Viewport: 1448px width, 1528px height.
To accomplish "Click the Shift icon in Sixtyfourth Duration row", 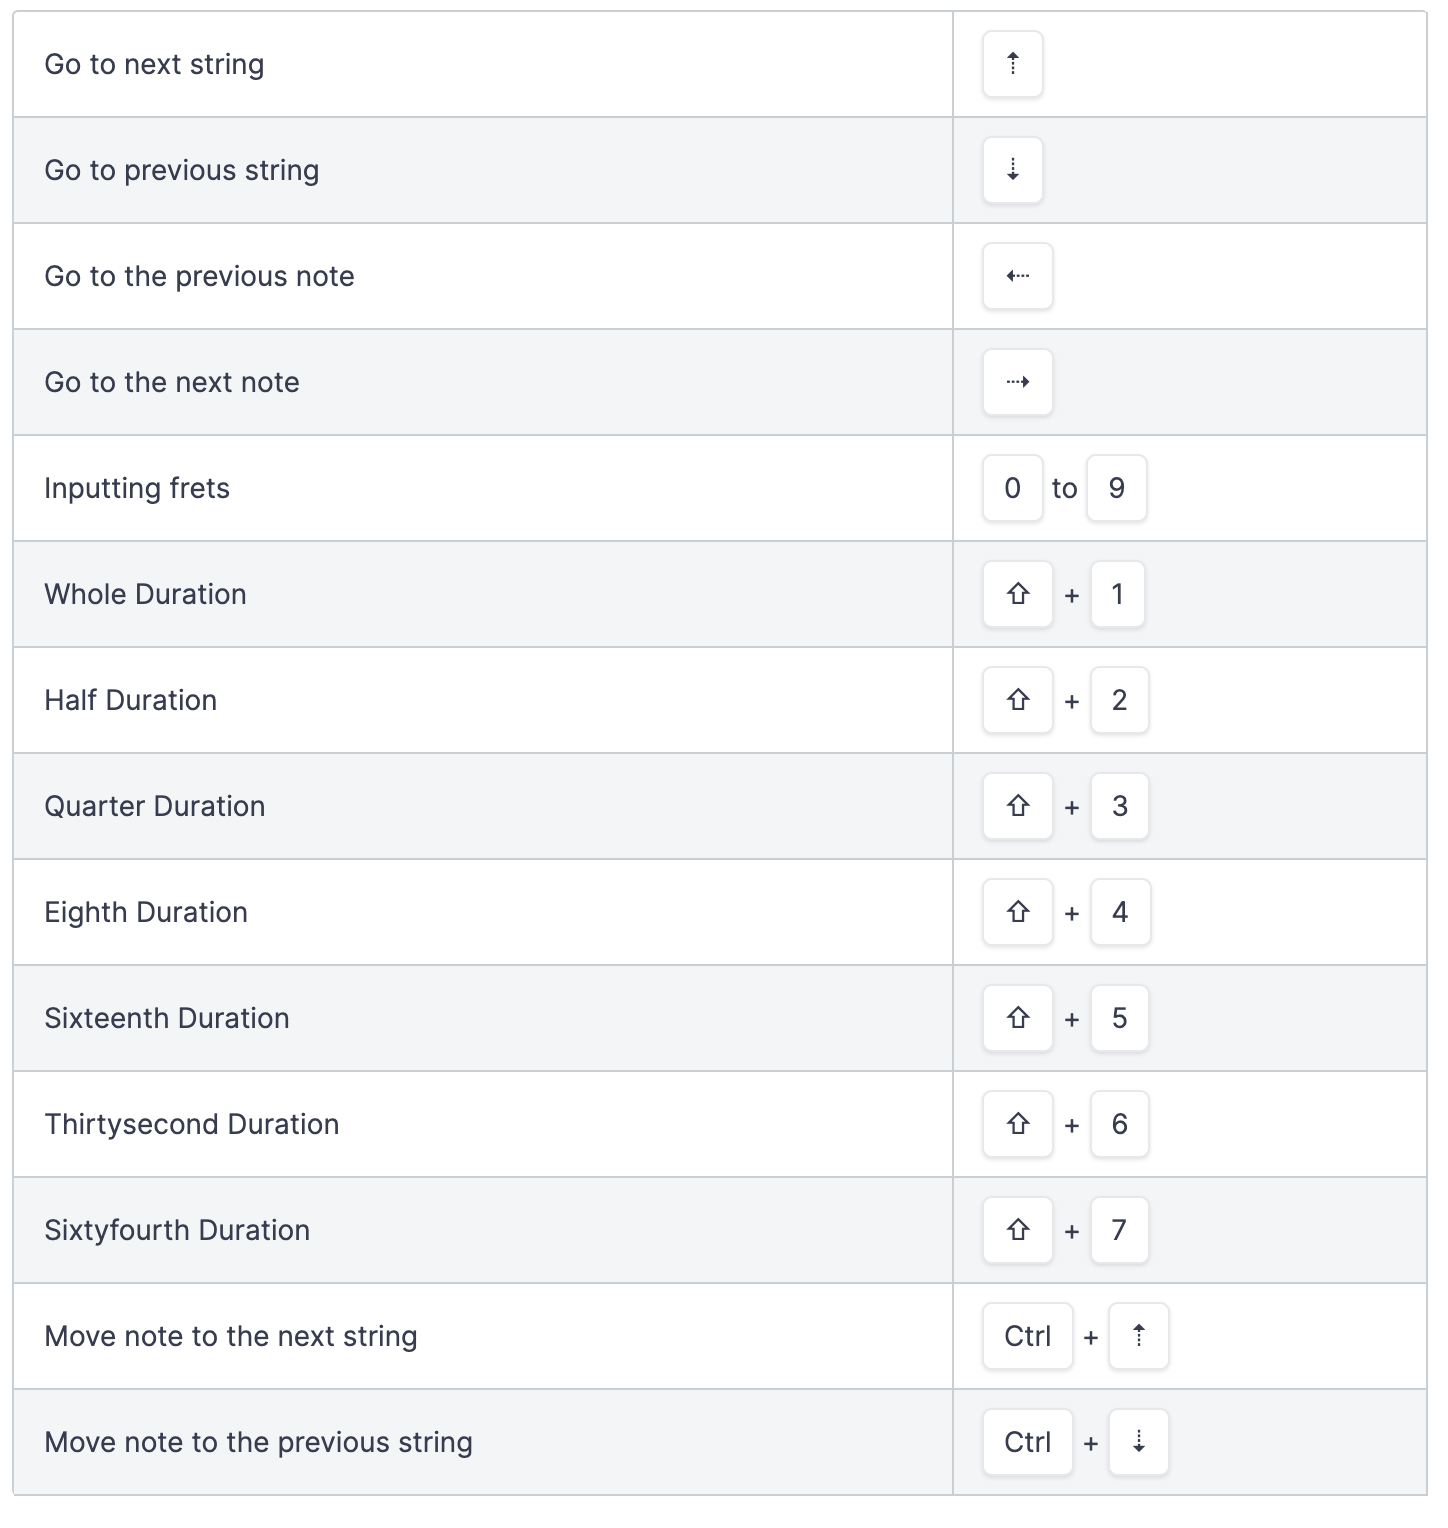I will 1017,1230.
